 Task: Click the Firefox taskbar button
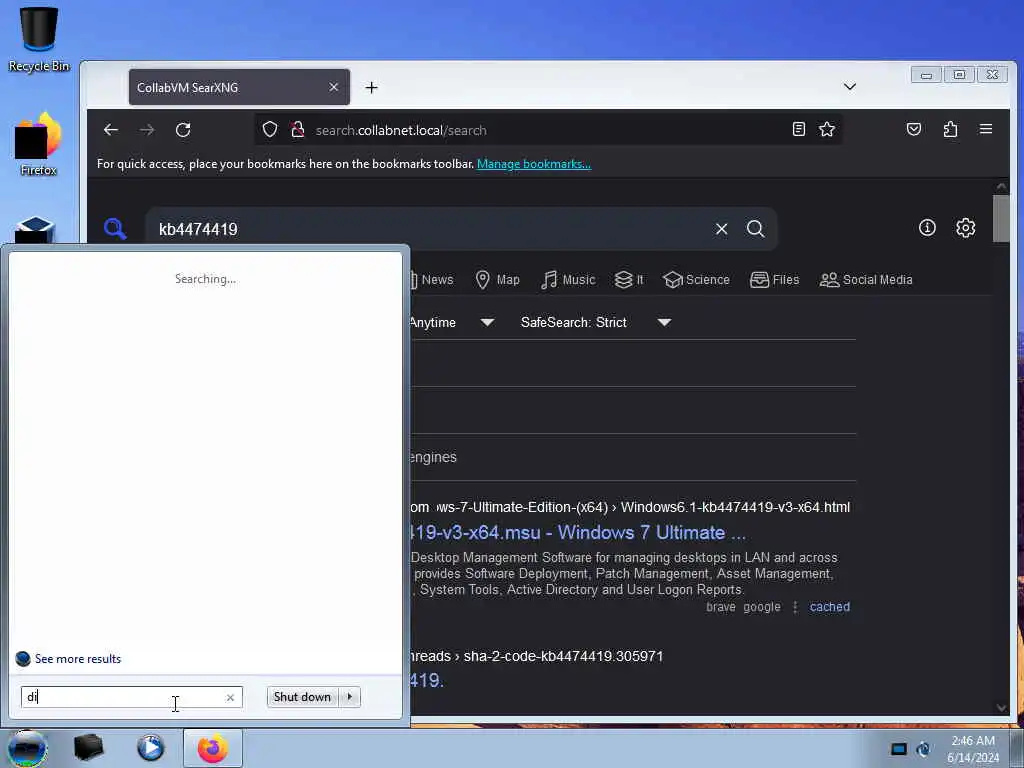213,748
